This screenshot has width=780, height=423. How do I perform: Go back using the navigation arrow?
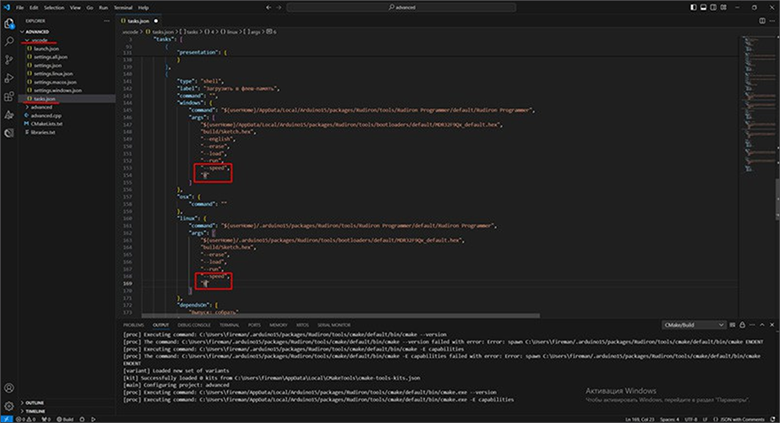[x=269, y=7]
